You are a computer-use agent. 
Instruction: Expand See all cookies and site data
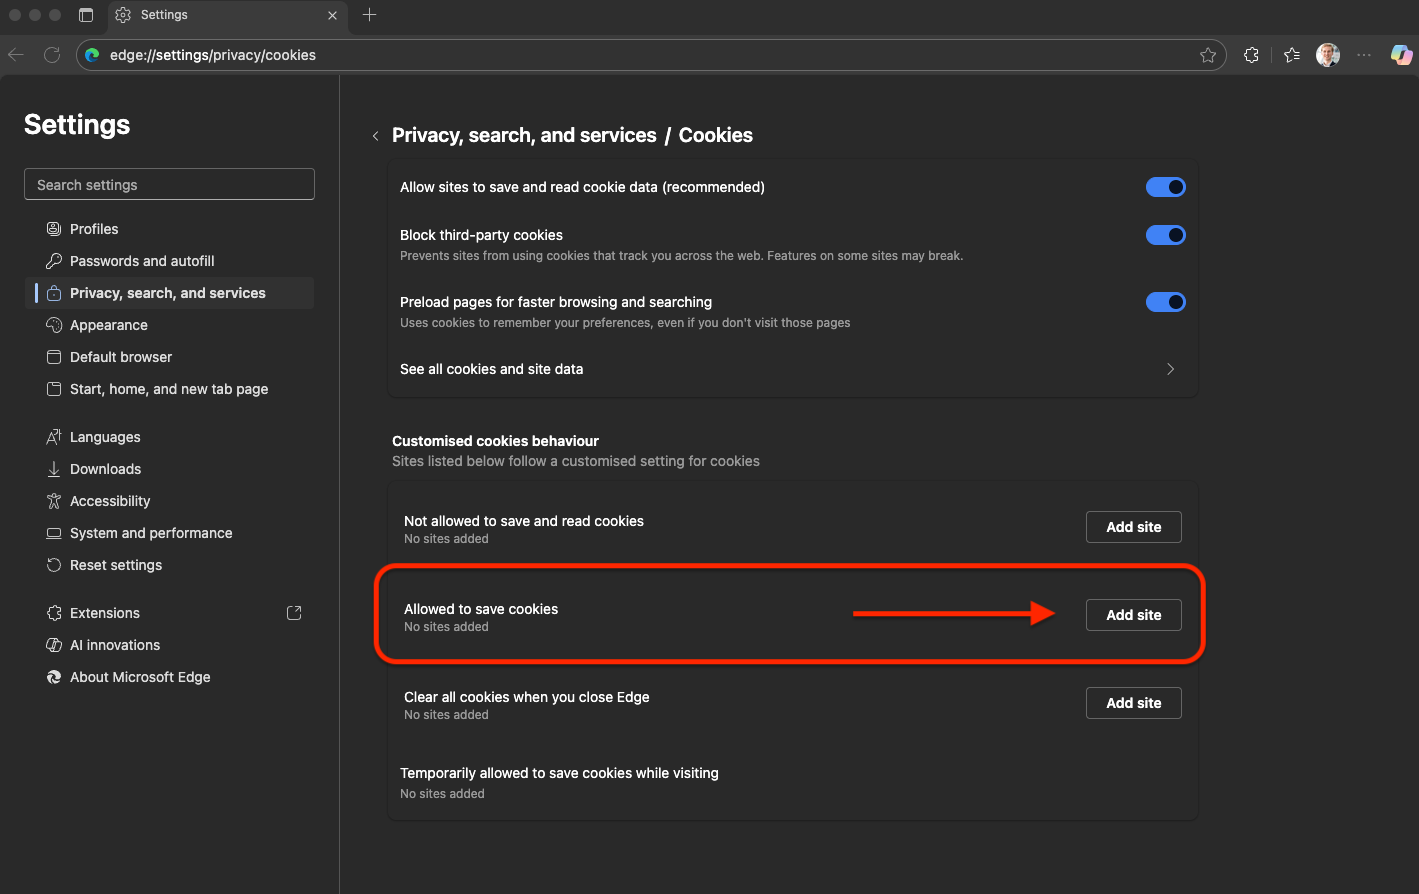[x=1169, y=369]
